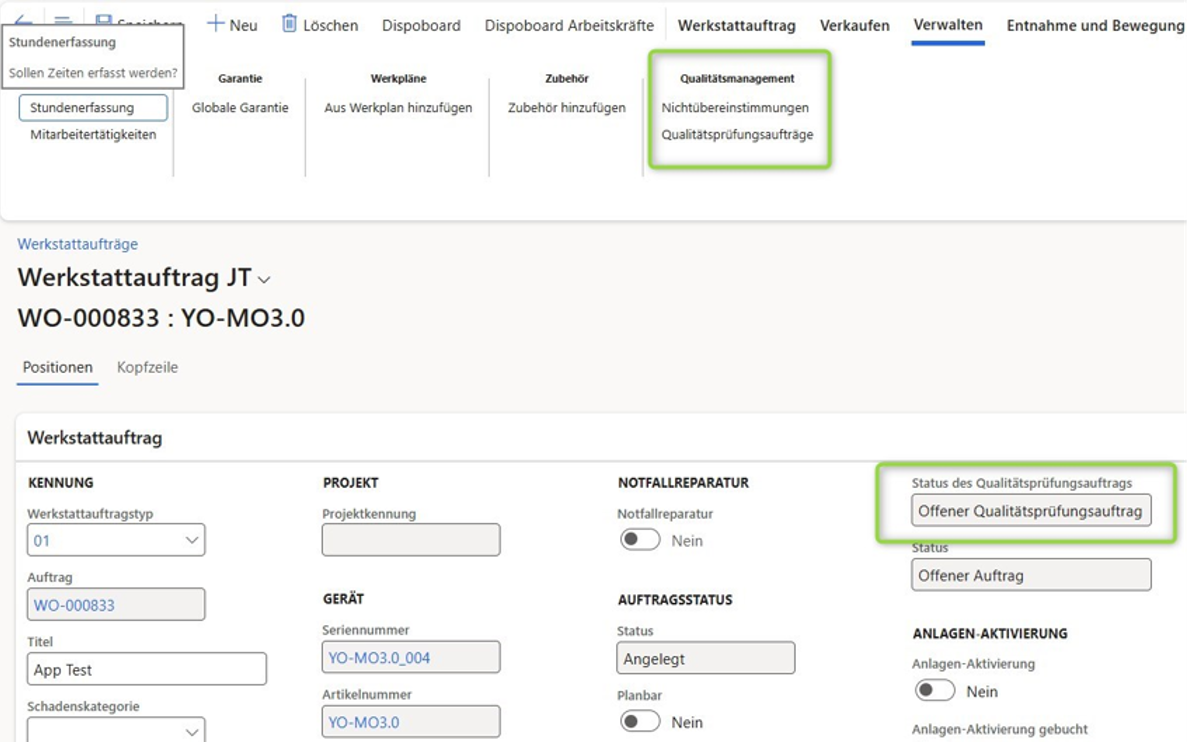Open Mitarbeitertätigkeiten

coord(93,134)
